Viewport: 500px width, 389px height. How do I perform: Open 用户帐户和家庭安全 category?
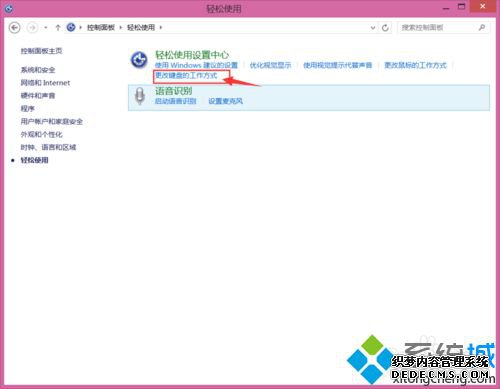52,121
